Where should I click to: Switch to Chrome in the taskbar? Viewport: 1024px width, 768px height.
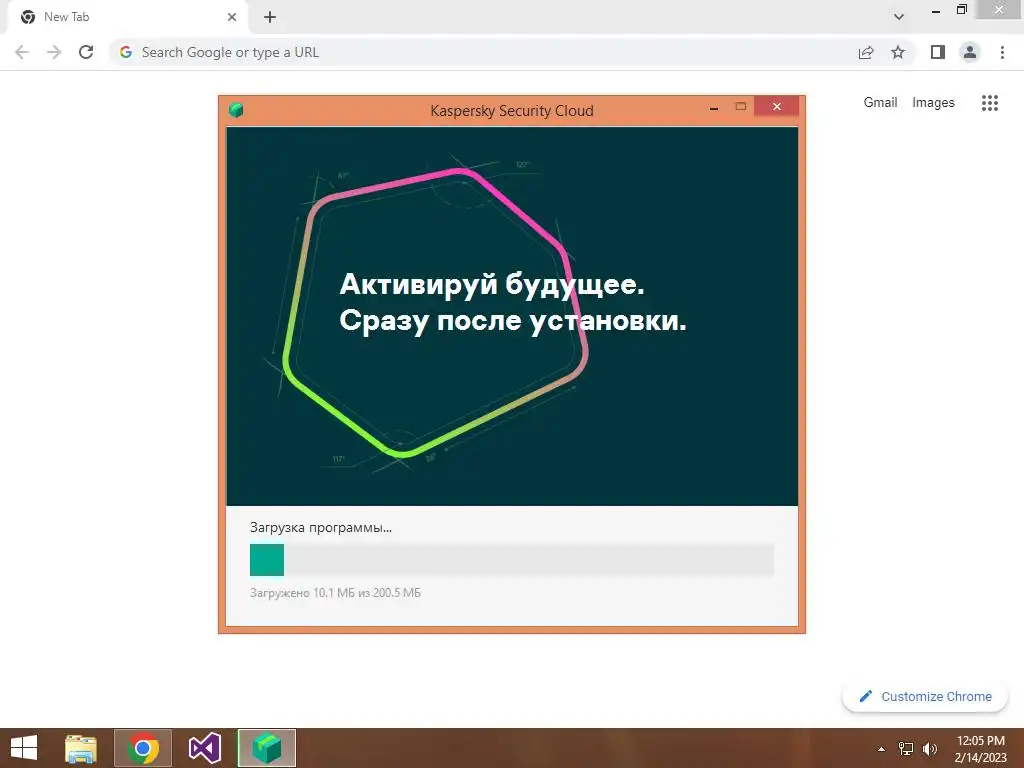tap(142, 748)
